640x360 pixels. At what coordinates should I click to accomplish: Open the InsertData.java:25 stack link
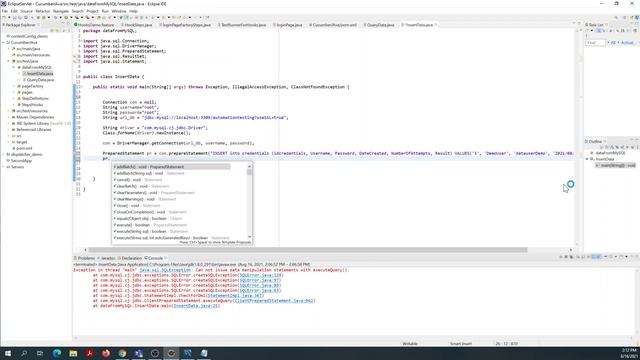pyautogui.click(x=196, y=306)
